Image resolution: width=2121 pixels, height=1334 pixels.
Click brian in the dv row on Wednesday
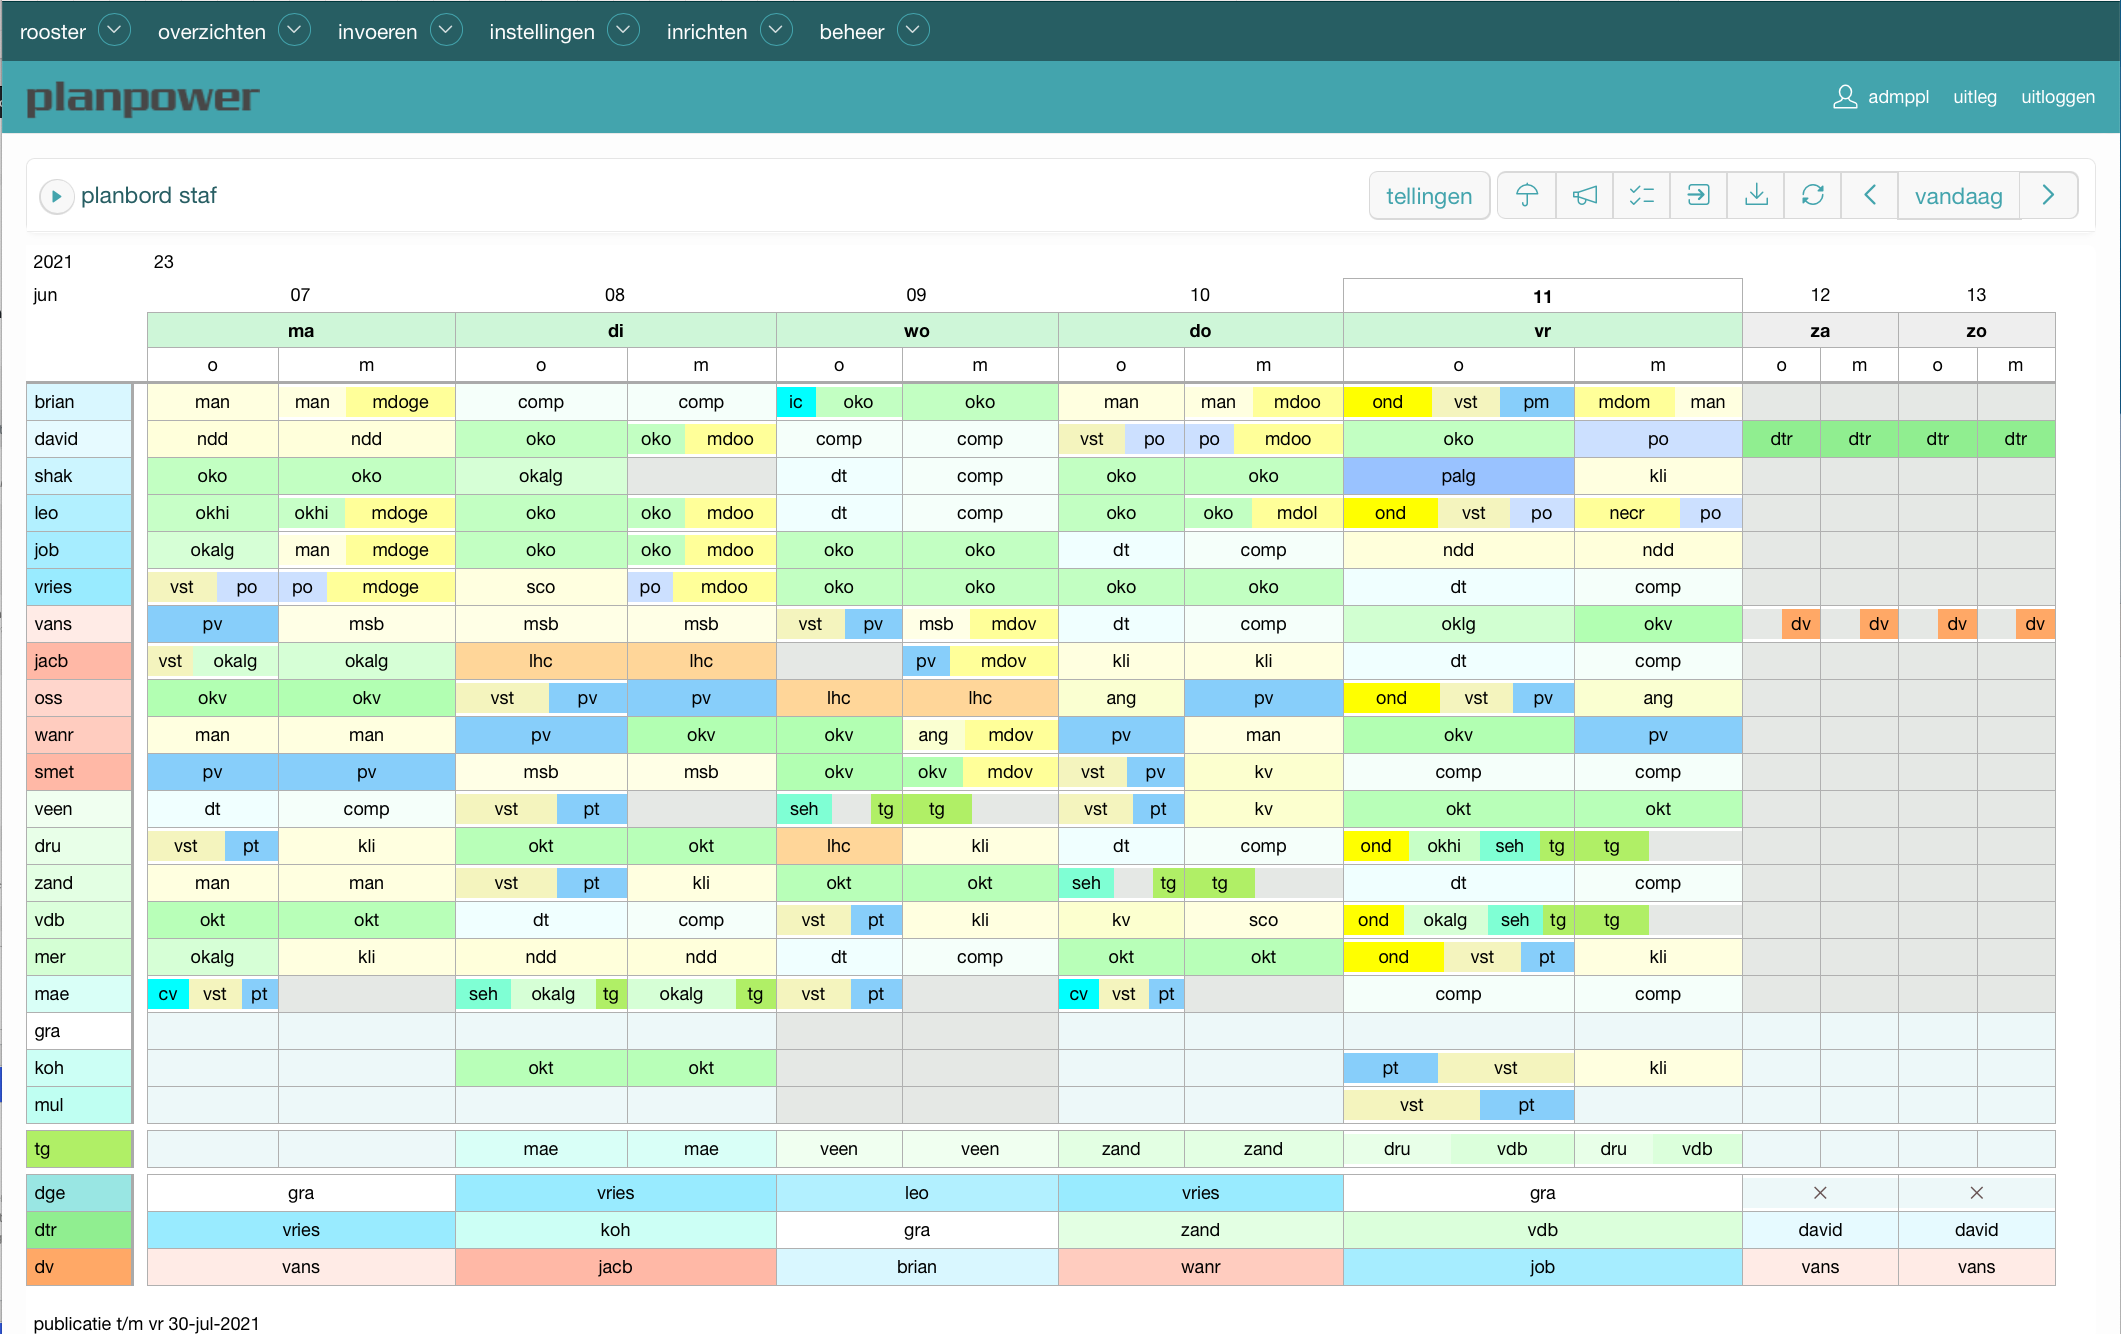(x=916, y=1267)
